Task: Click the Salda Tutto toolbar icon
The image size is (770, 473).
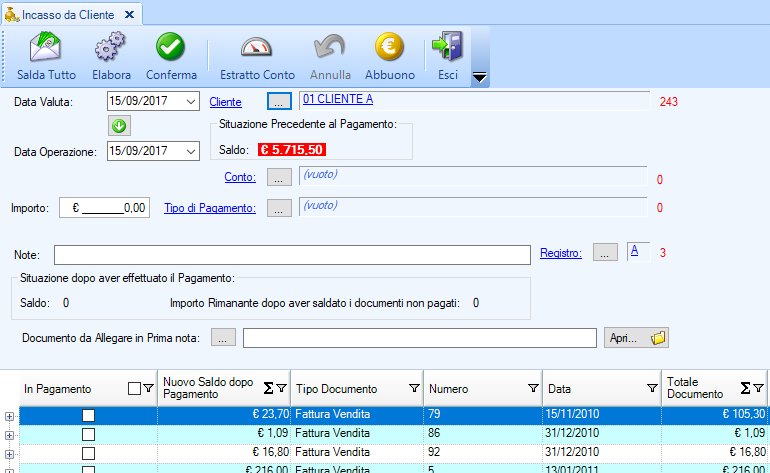Action: pos(47,55)
